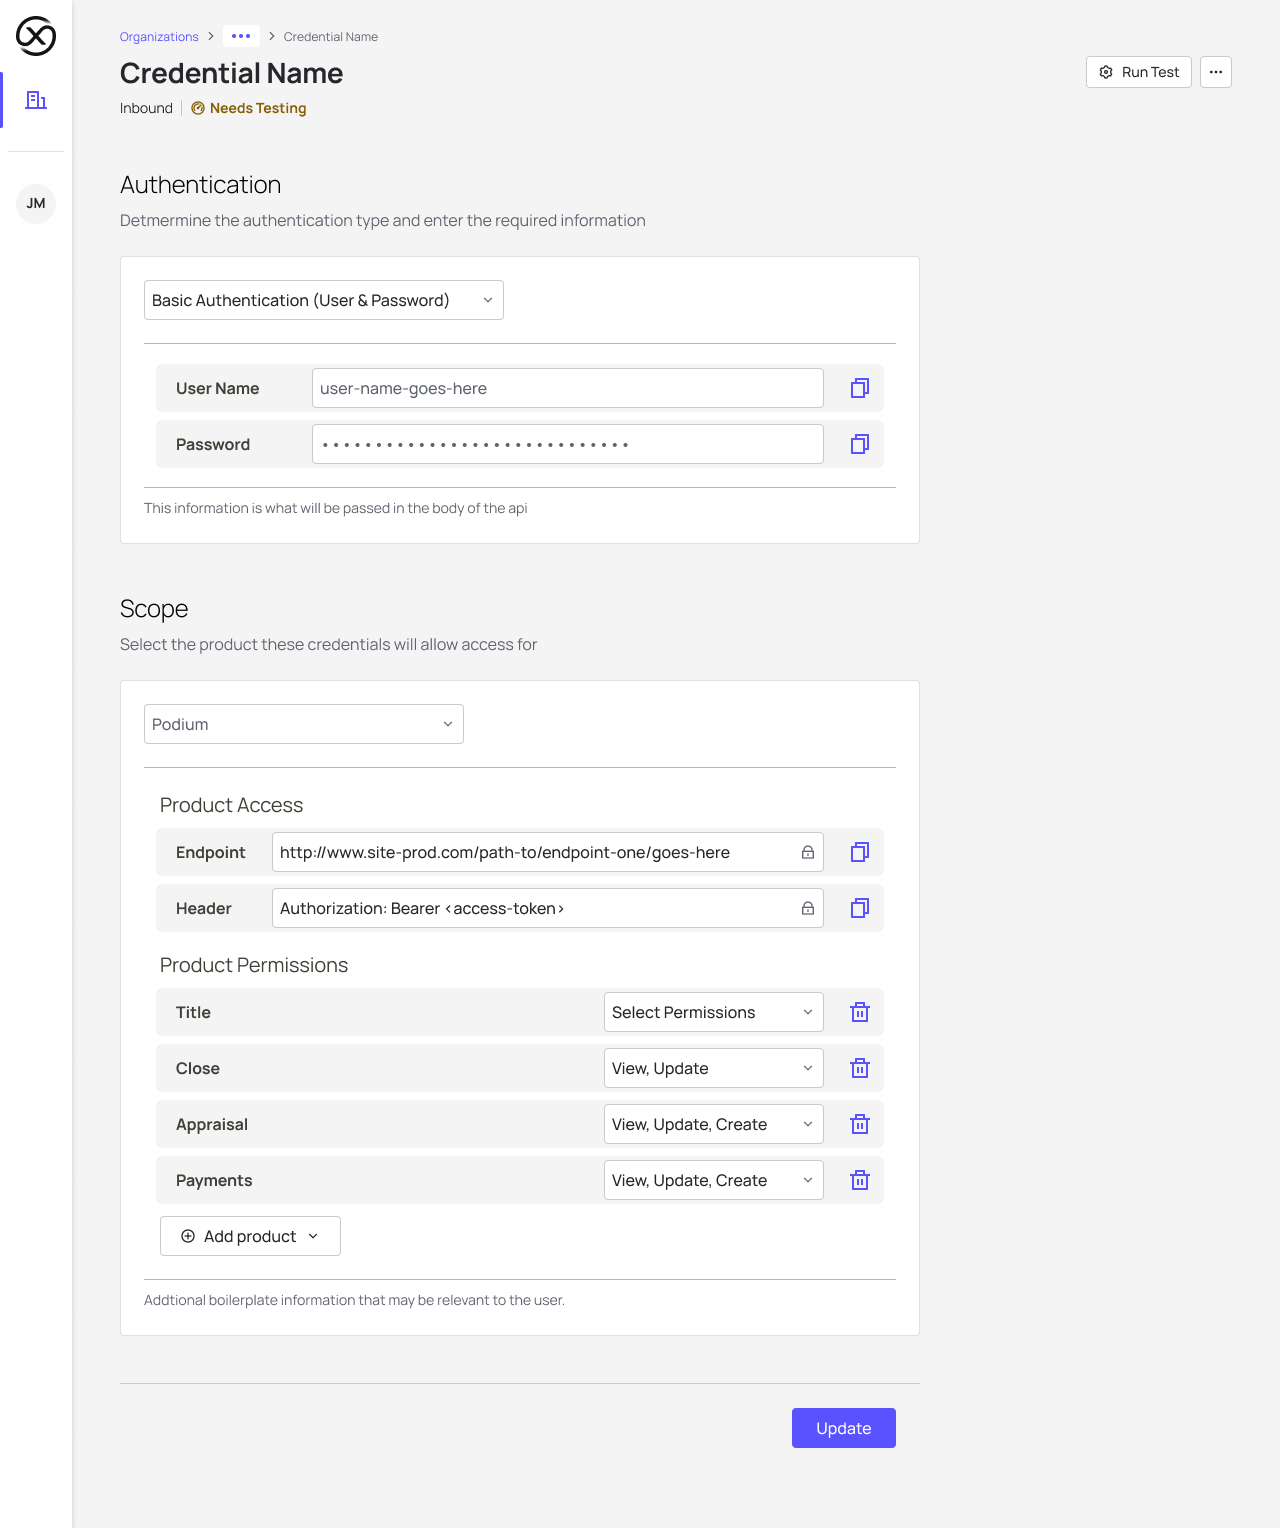Open the permissions dropdown for Payments
Screen dimensions: 1280x1528
714,1180
